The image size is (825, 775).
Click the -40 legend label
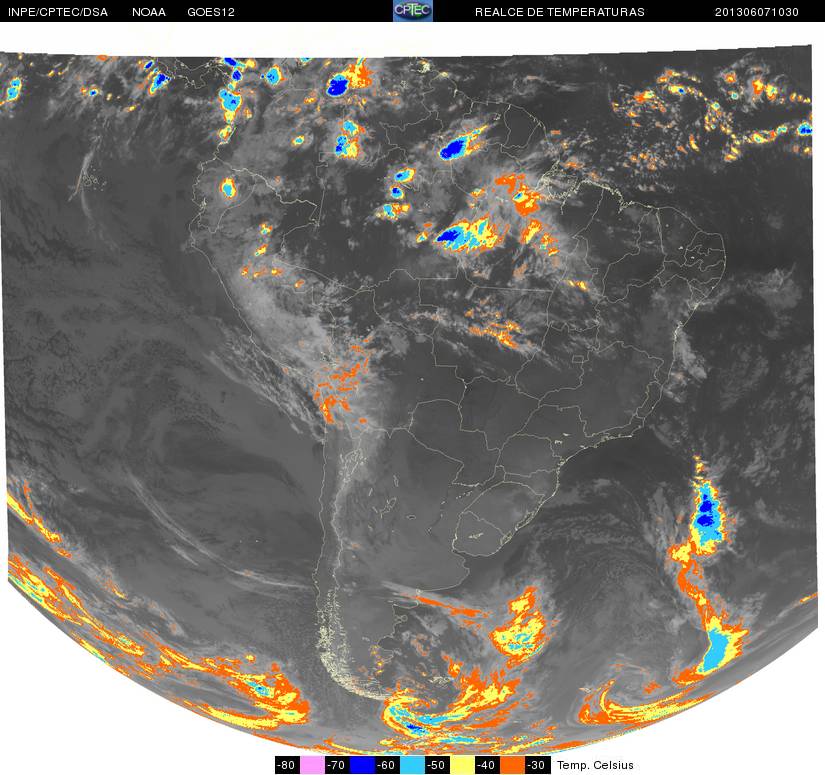pos(487,764)
